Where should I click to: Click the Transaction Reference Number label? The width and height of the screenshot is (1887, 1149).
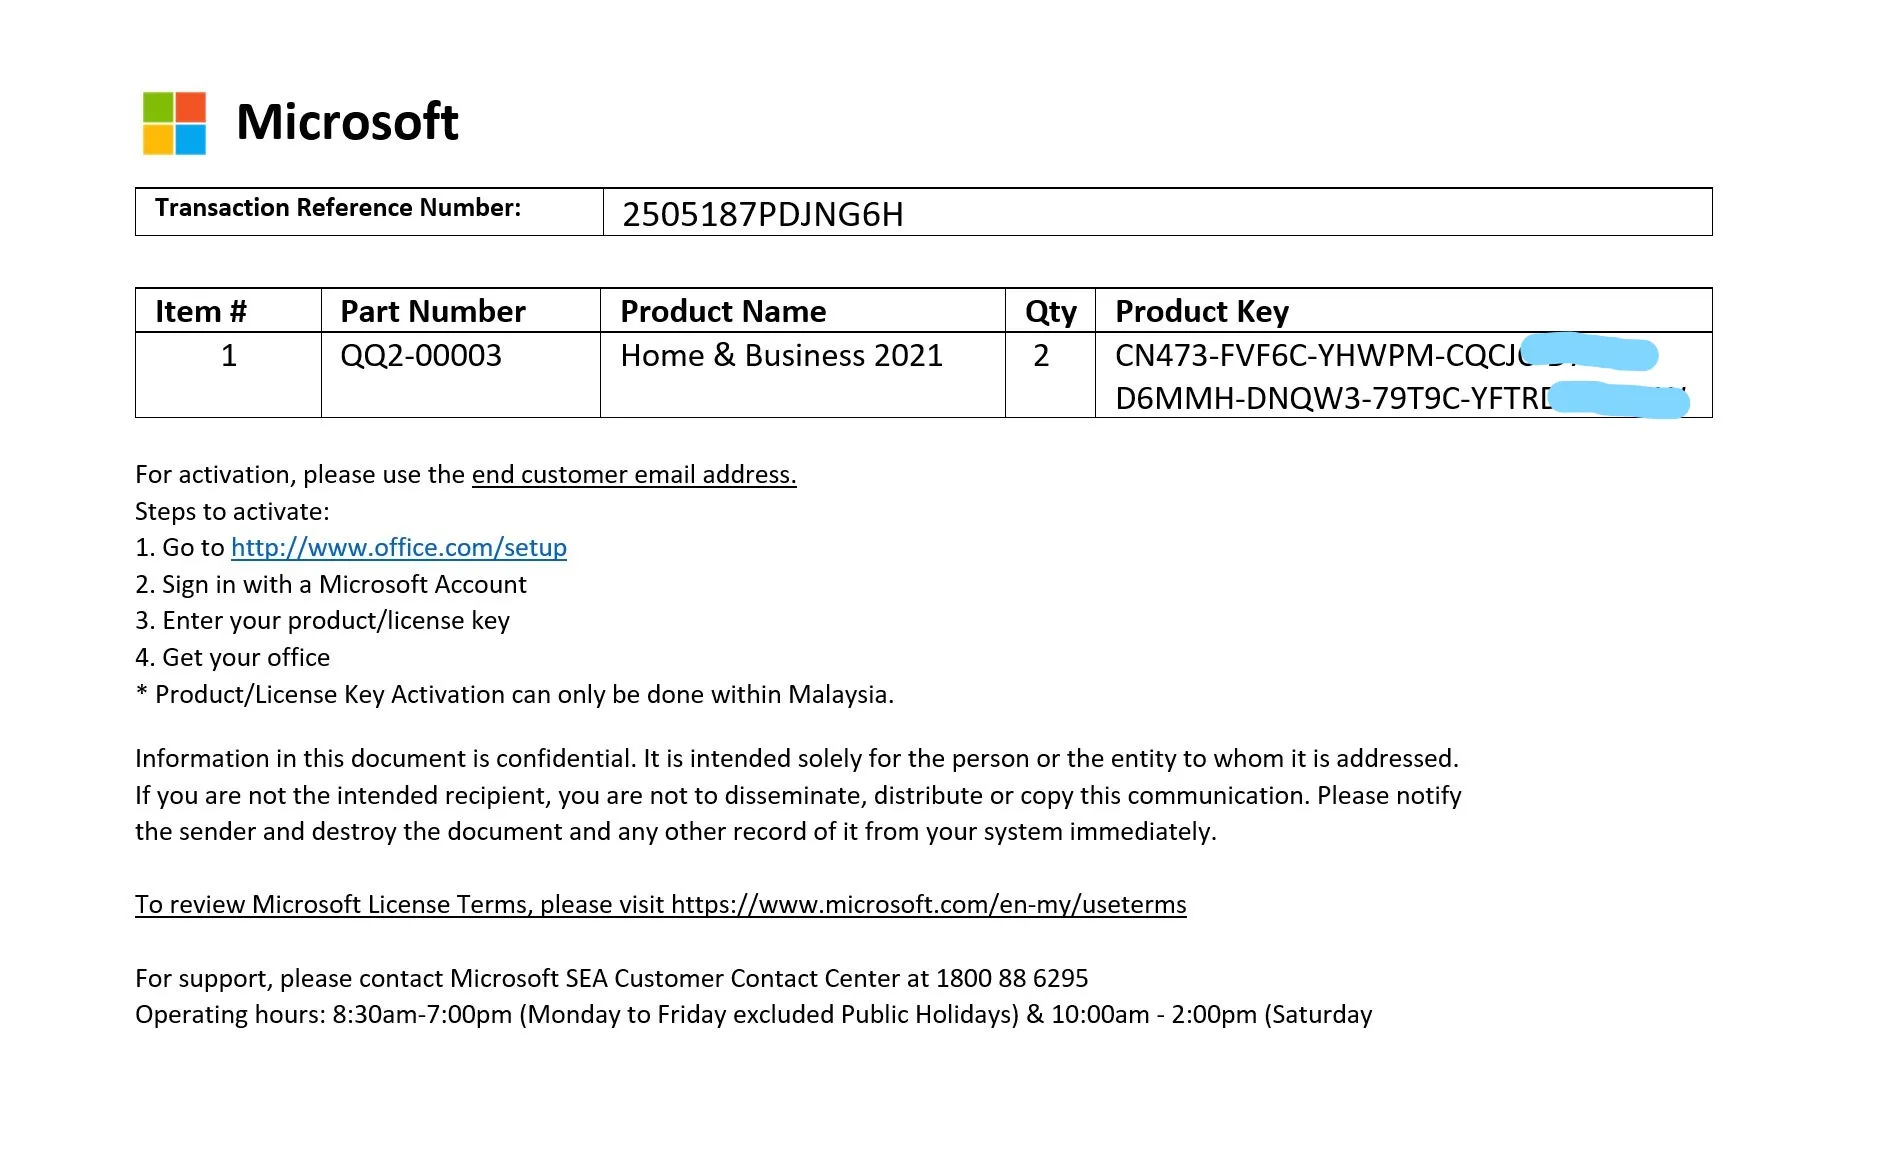pos(338,208)
